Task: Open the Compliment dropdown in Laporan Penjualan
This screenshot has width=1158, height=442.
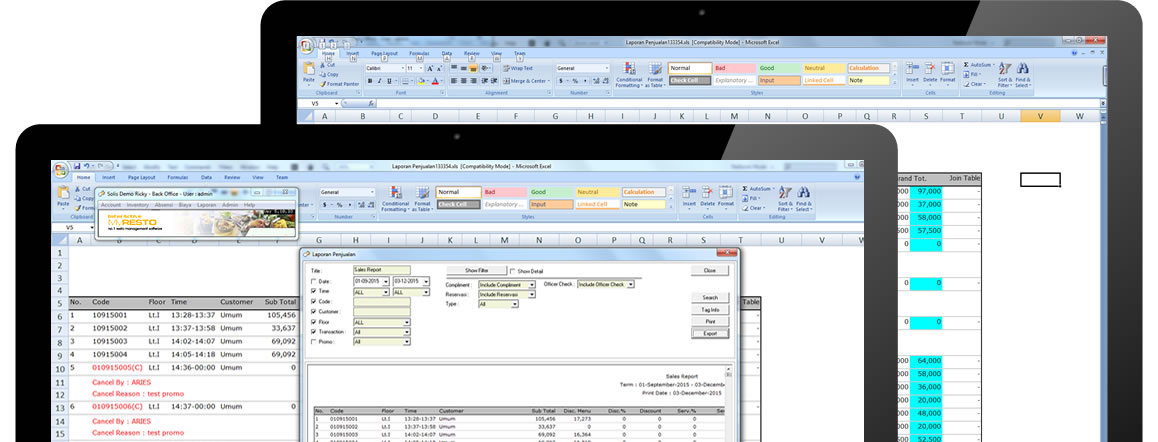Action: coord(532,285)
